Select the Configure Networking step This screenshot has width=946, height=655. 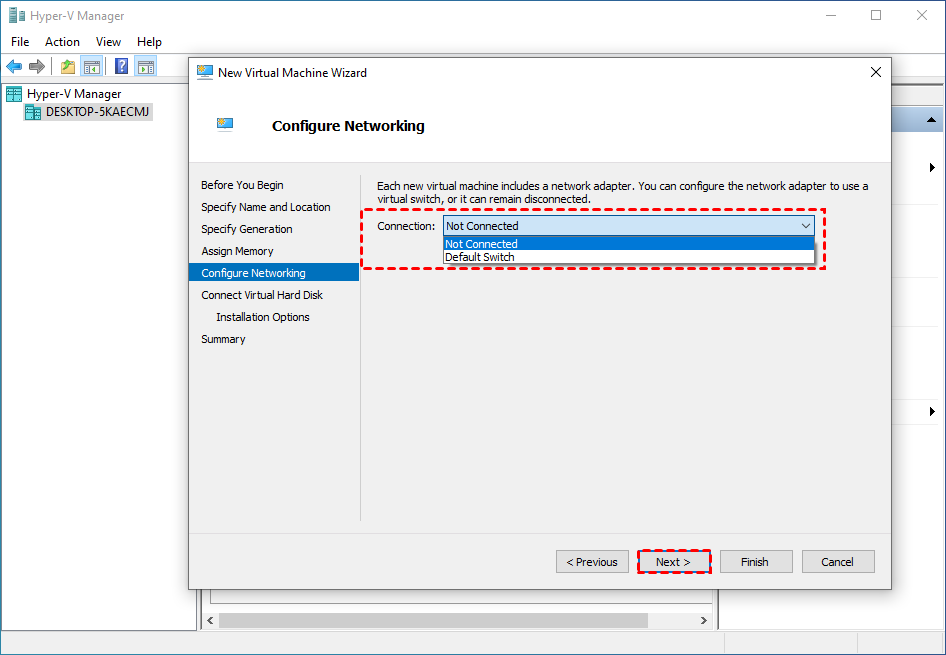pyautogui.click(x=274, y=273)
